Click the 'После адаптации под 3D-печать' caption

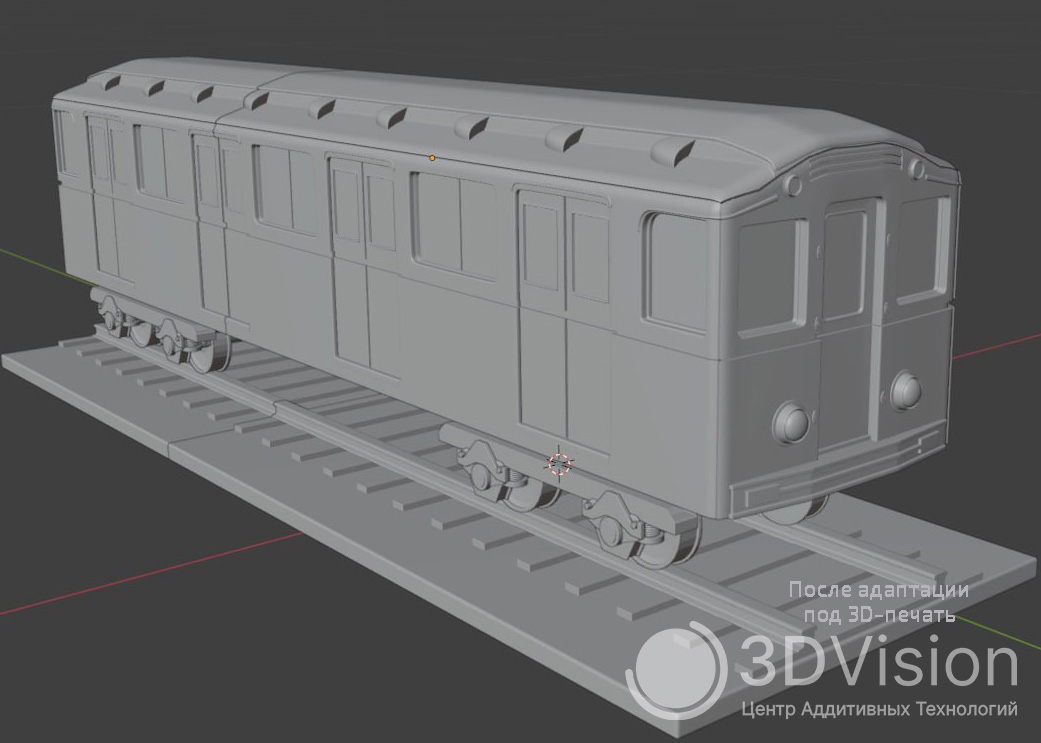point(879,602)
